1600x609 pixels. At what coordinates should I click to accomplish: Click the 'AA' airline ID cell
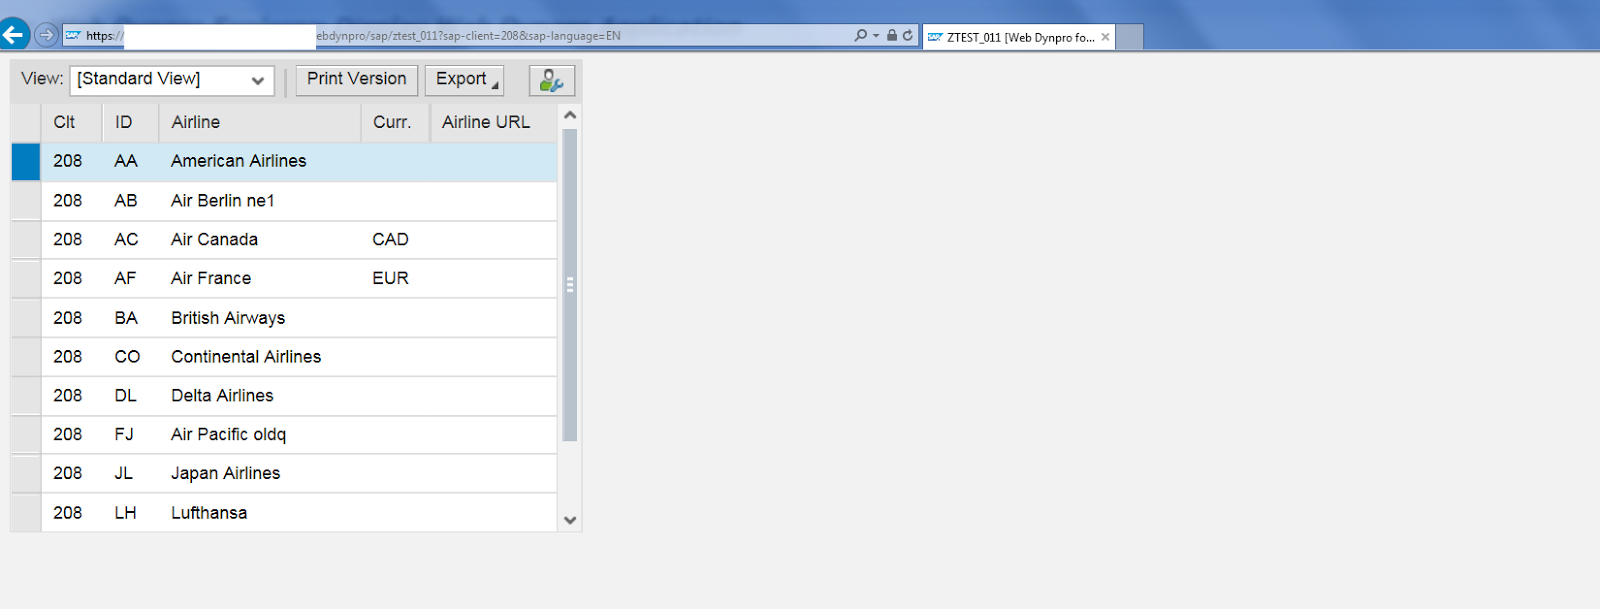[131, 162]
